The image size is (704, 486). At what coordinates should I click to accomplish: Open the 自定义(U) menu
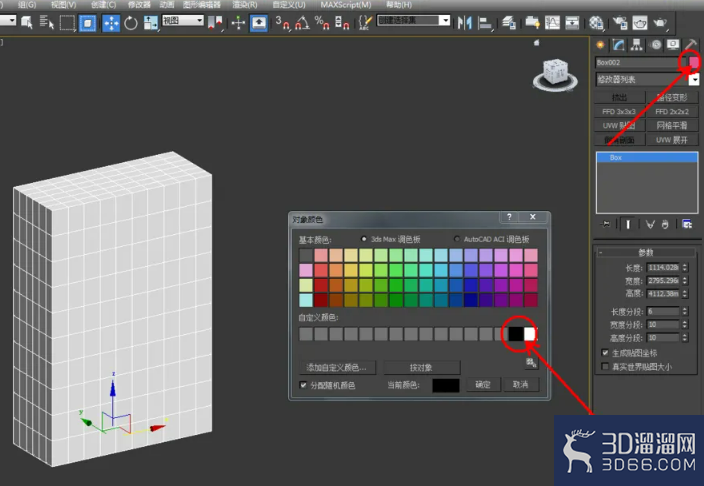coord(289,4)
